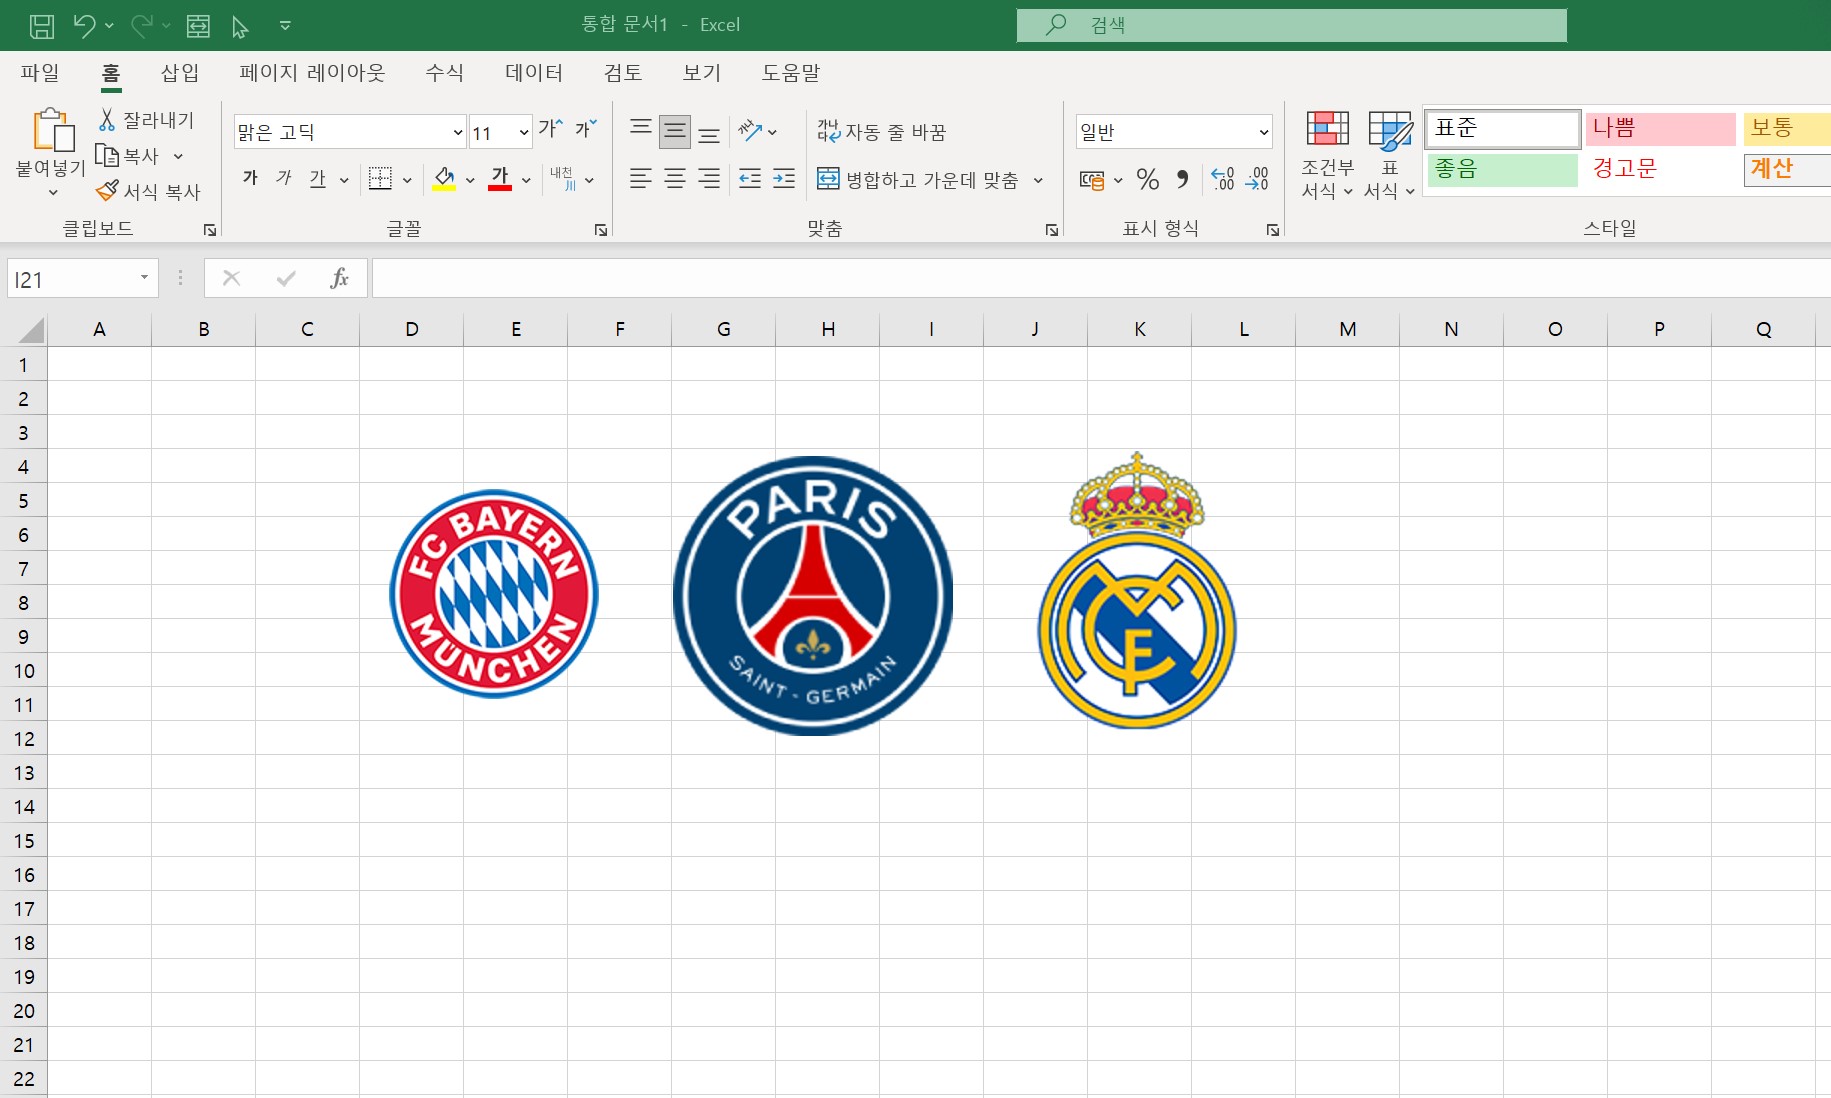Toggle Italic (가) formatting
This screenshot has height=1098, width=1831.
point(284,178)
